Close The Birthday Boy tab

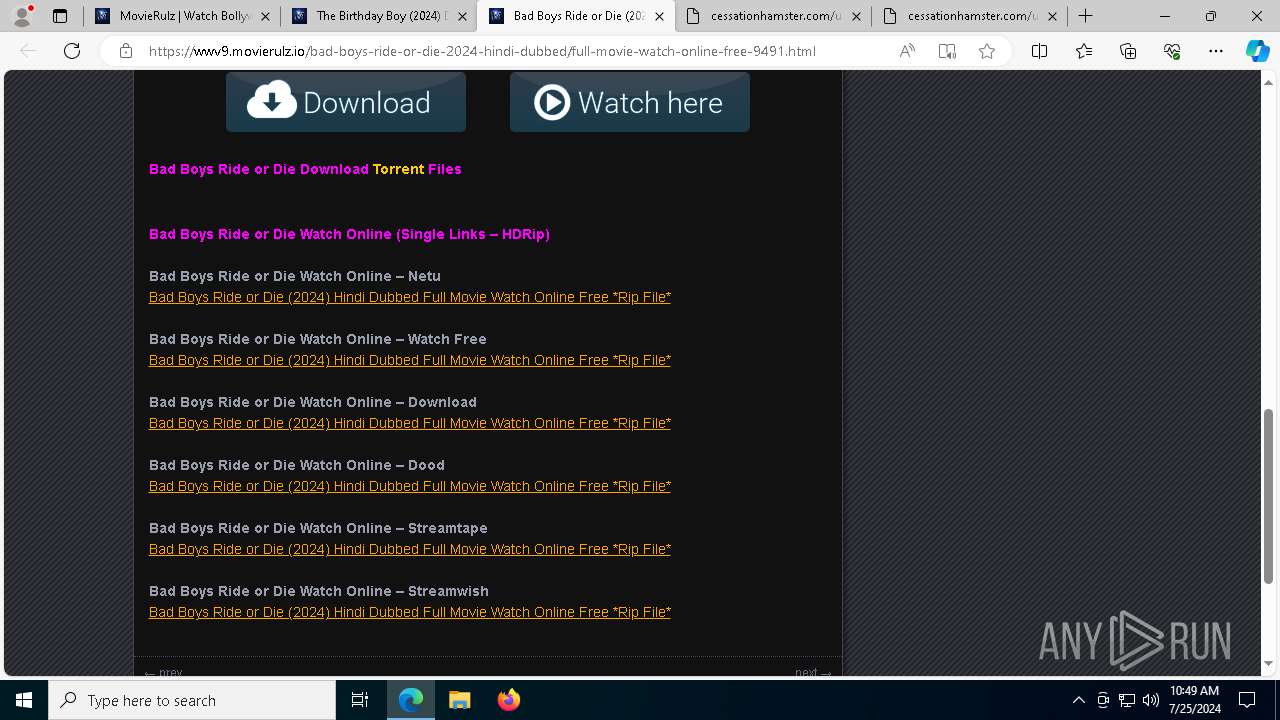click(x=462, y=16)
